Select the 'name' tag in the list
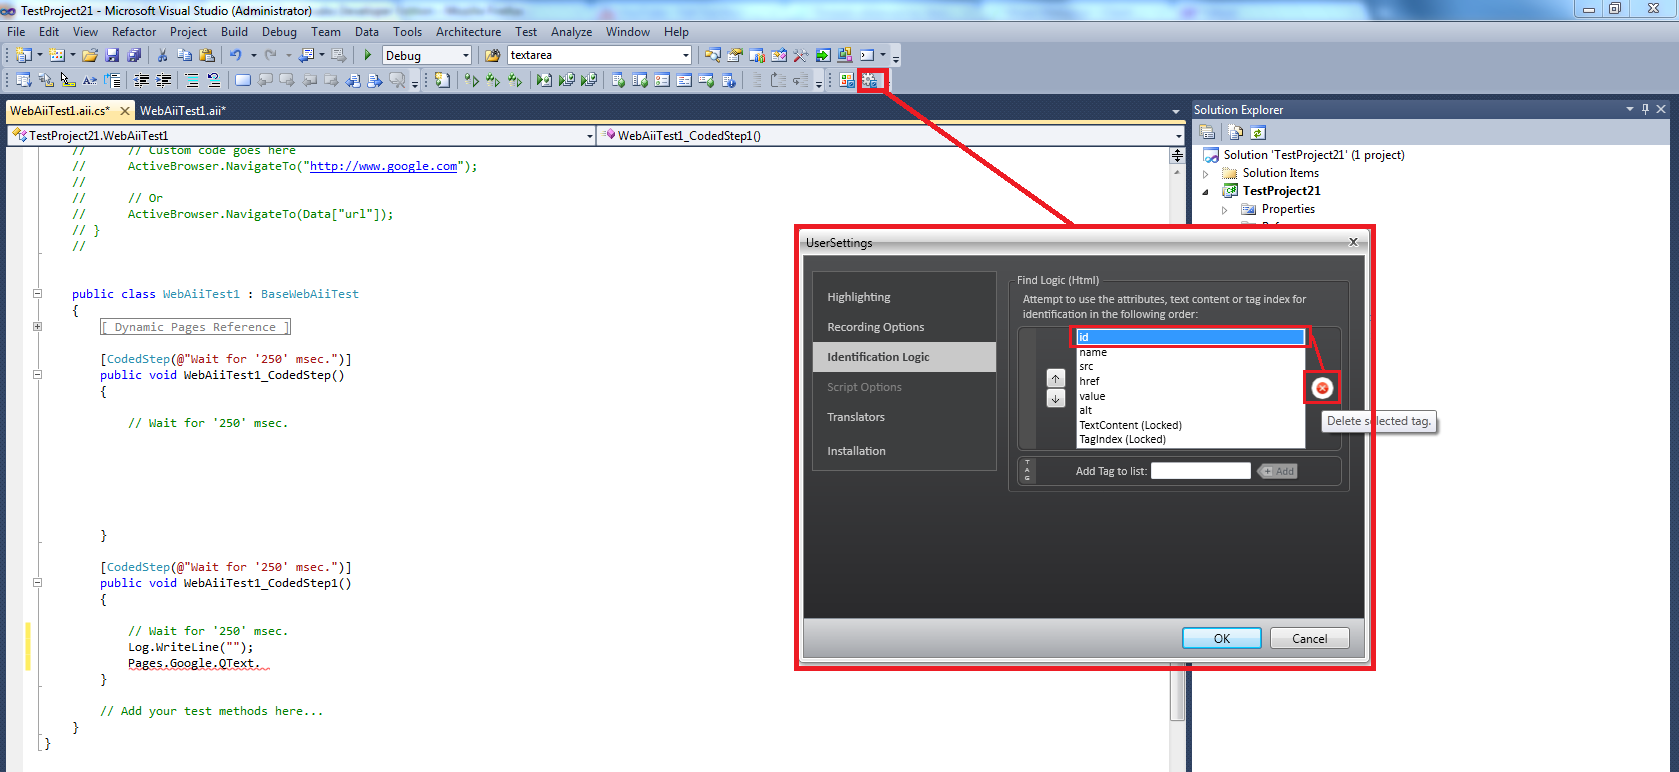 pos(1190,352)
